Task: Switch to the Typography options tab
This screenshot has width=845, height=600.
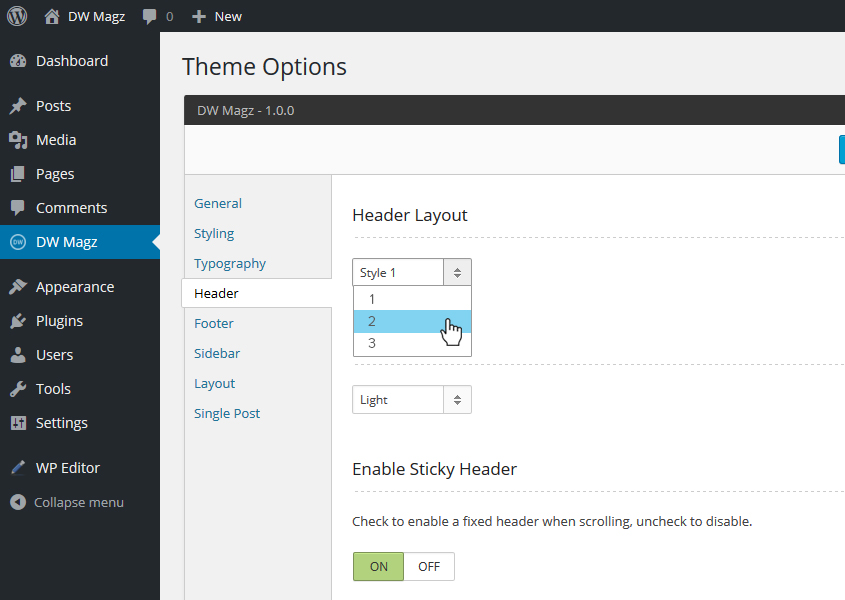Action: [x=230, y=264]
